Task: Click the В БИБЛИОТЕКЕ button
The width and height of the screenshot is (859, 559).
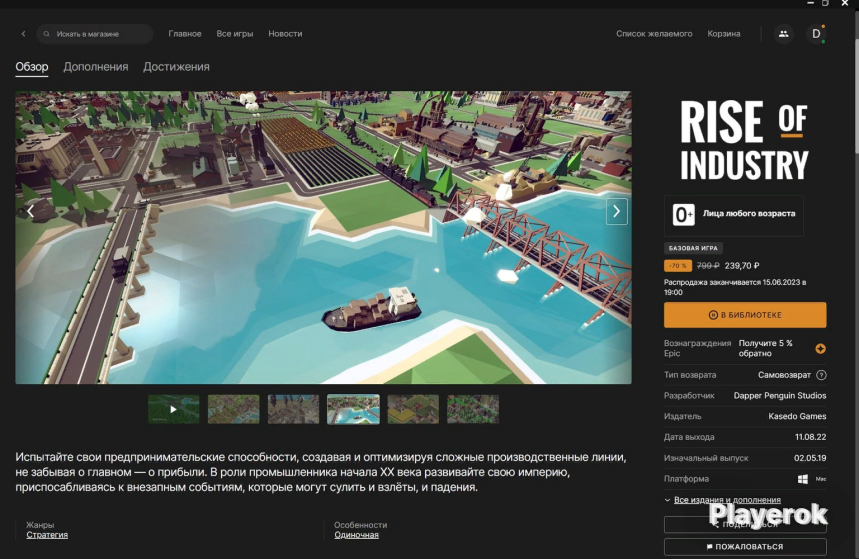Action: coord(745,315)
